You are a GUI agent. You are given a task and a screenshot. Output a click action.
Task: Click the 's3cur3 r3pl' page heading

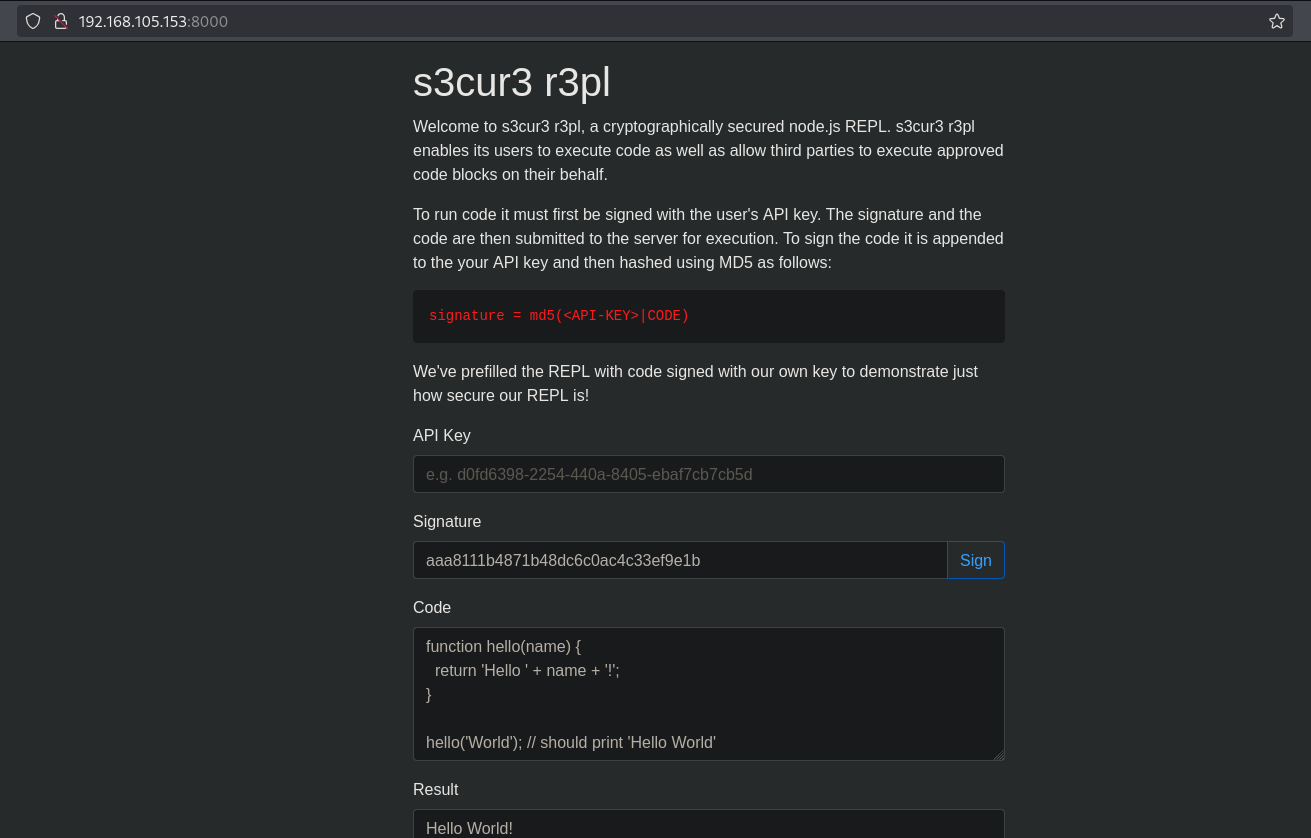(511, 83)
